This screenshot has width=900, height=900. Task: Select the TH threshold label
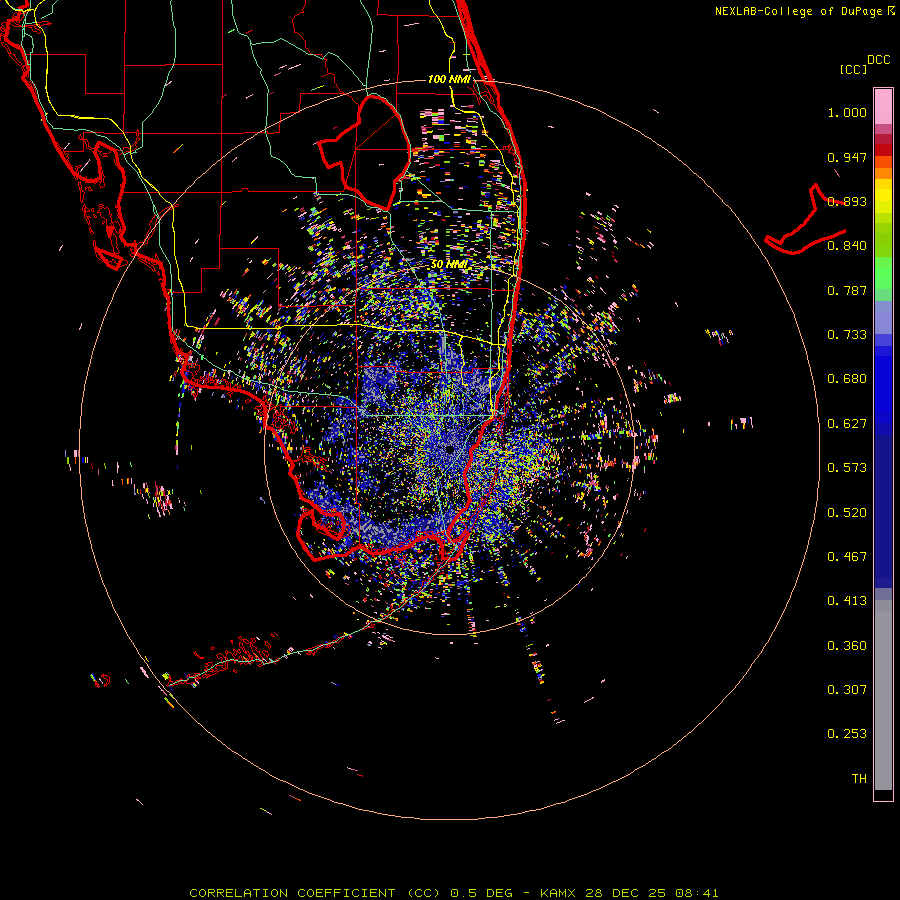tap(859, 779)
